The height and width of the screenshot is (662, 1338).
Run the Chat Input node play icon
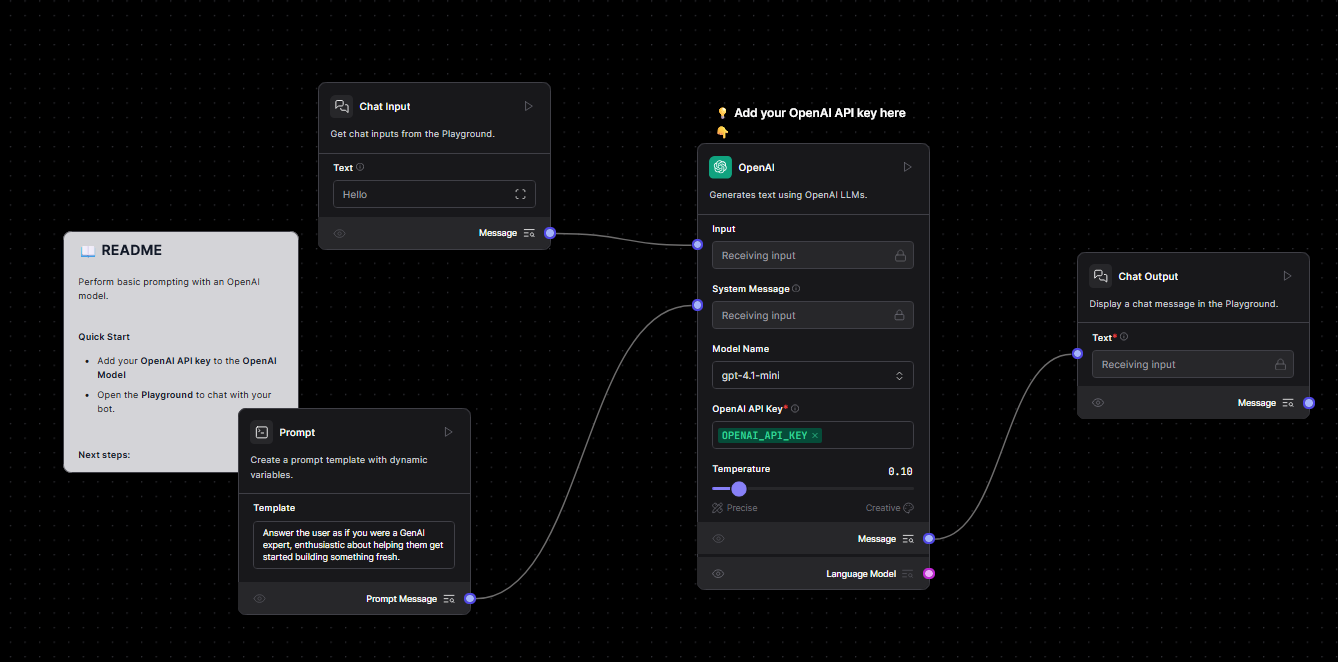[529, 106]
